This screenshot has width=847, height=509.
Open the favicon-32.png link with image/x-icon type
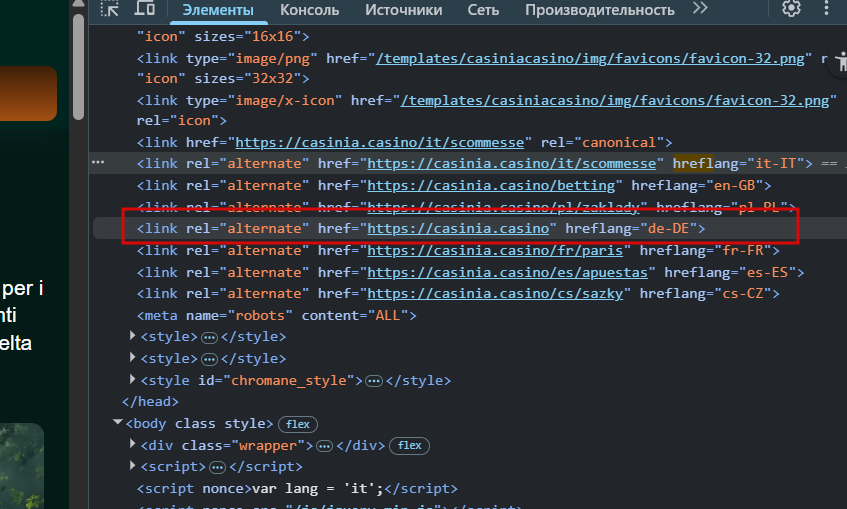615,101
